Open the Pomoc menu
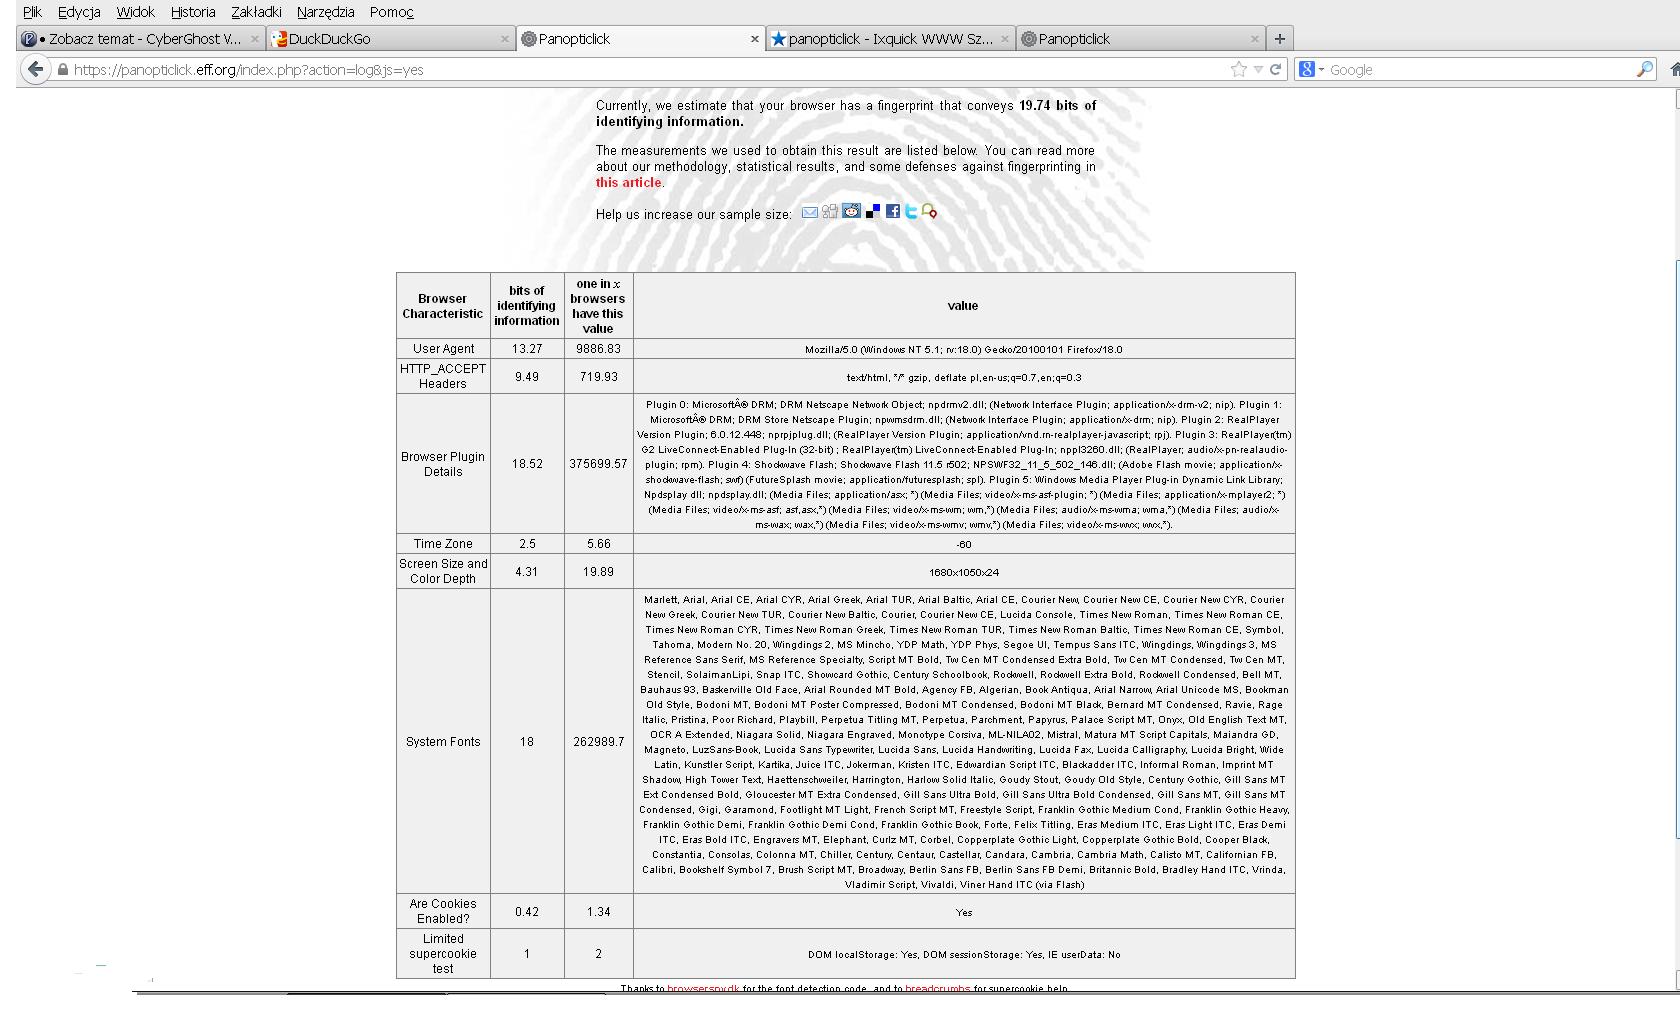The width and height of the screenshot is (1680, 1021). (x=391, y=12)
